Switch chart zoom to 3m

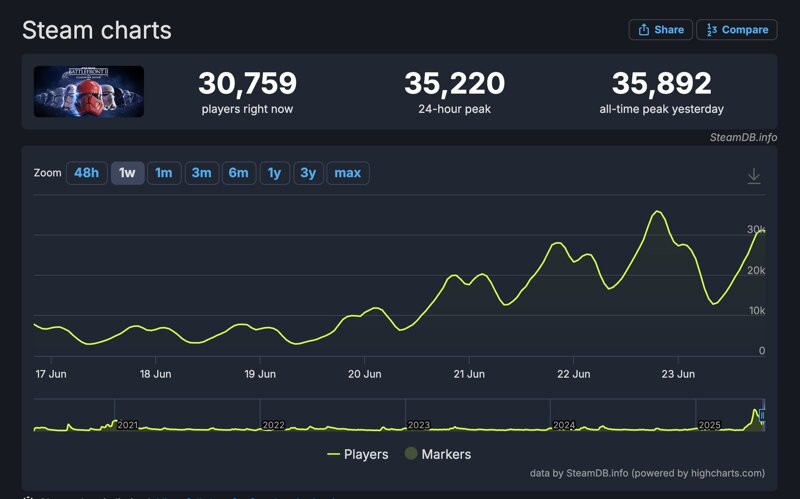point(202,173)
